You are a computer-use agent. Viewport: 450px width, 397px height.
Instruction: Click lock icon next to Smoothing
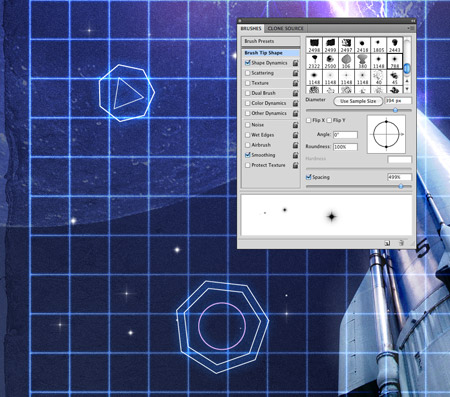point(295,155)
